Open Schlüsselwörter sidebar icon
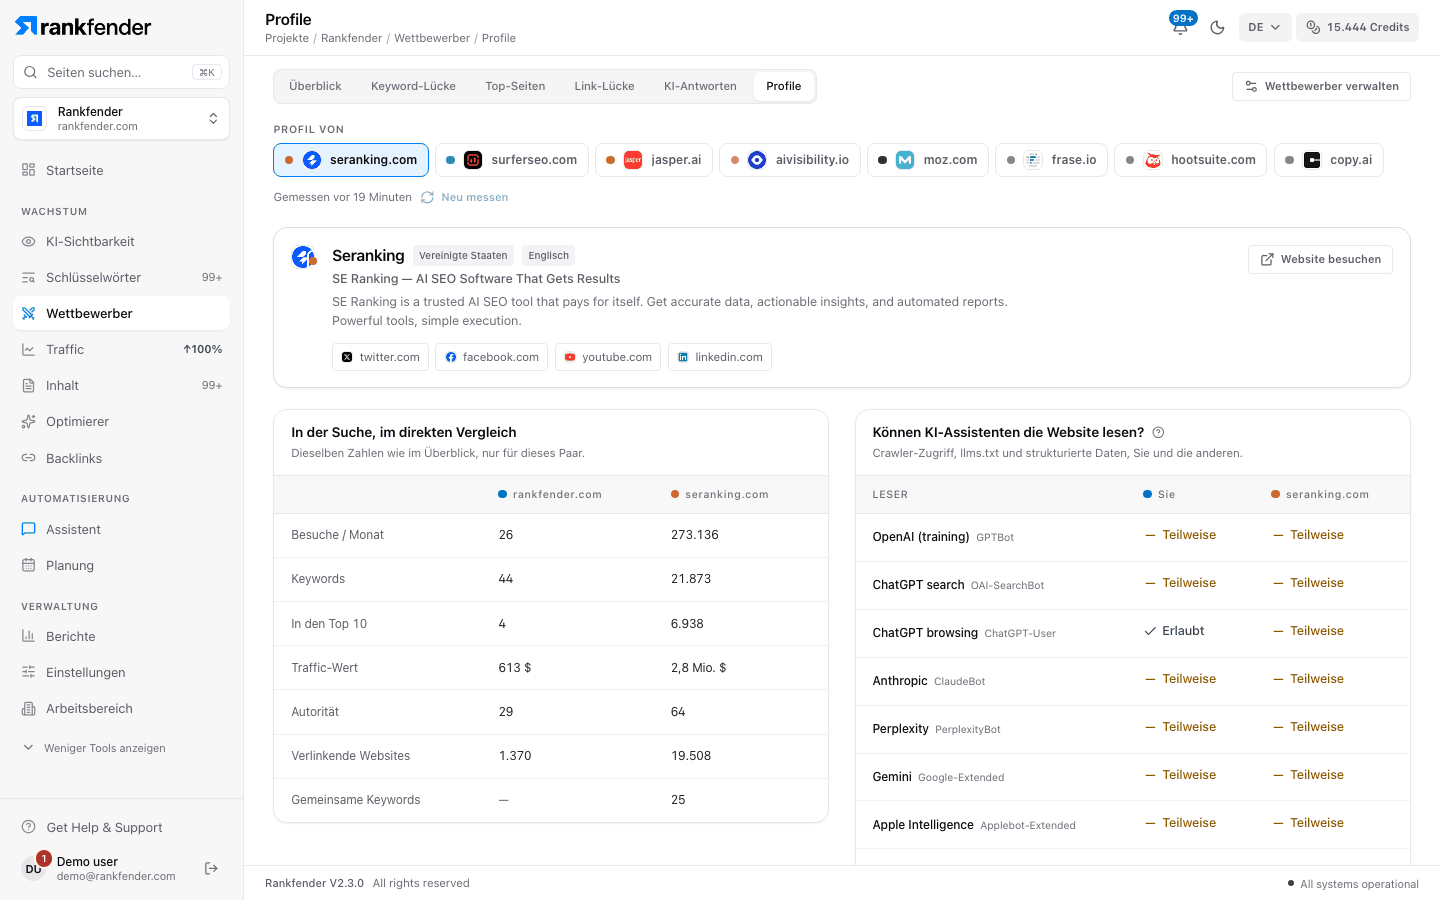1440x900 pixels. 28,278
